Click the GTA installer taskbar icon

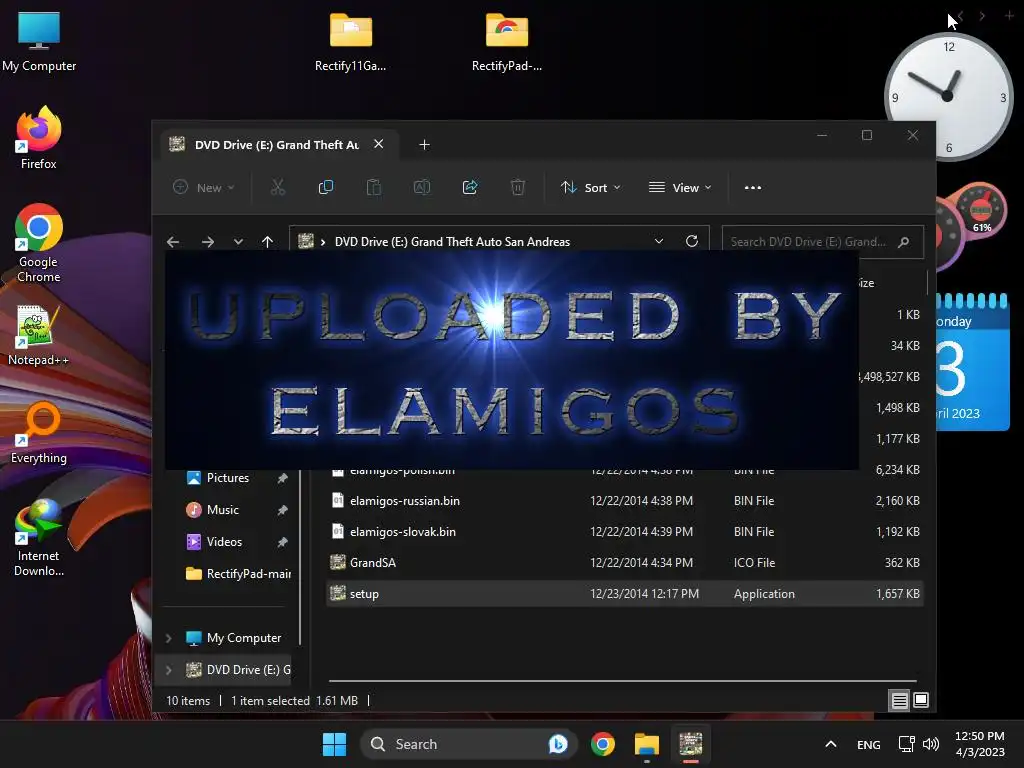(690, 744)
